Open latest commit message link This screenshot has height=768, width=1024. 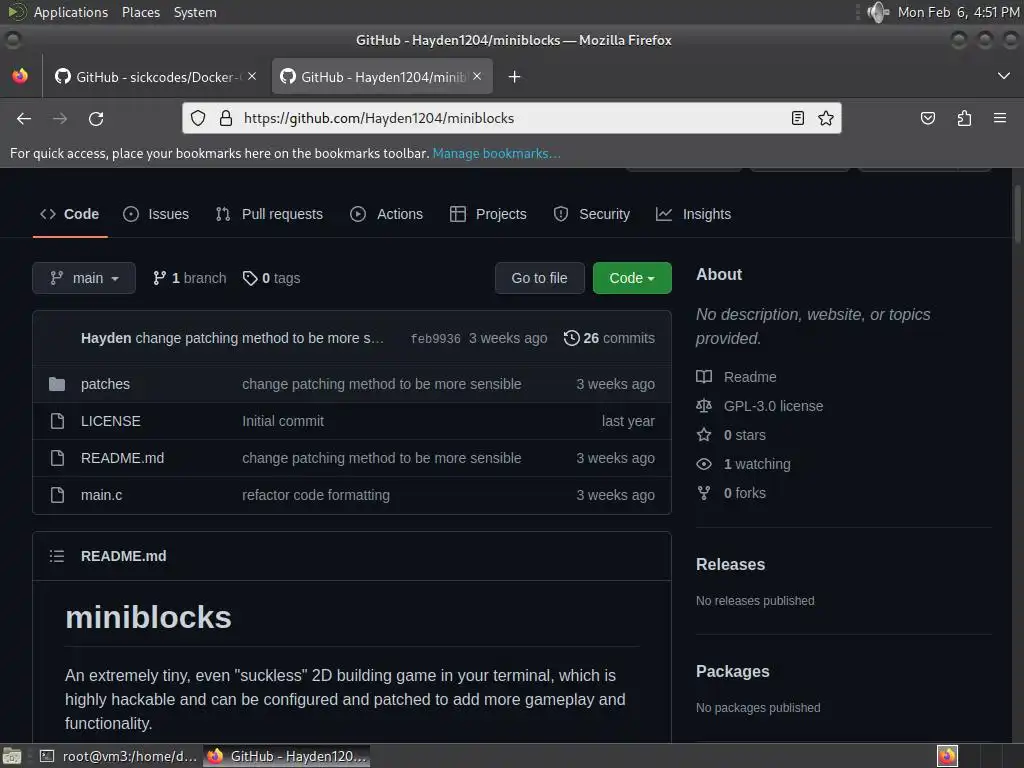pos(259,338)
